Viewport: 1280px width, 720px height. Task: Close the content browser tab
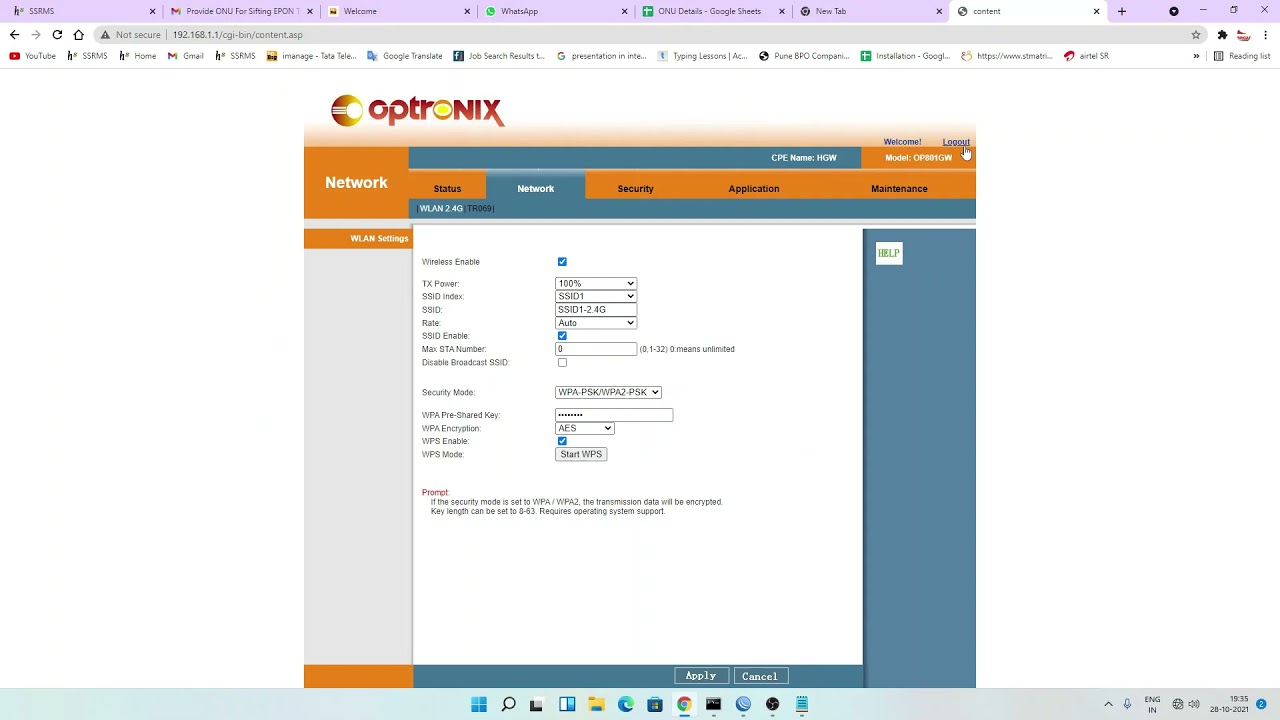point(1096,11)
